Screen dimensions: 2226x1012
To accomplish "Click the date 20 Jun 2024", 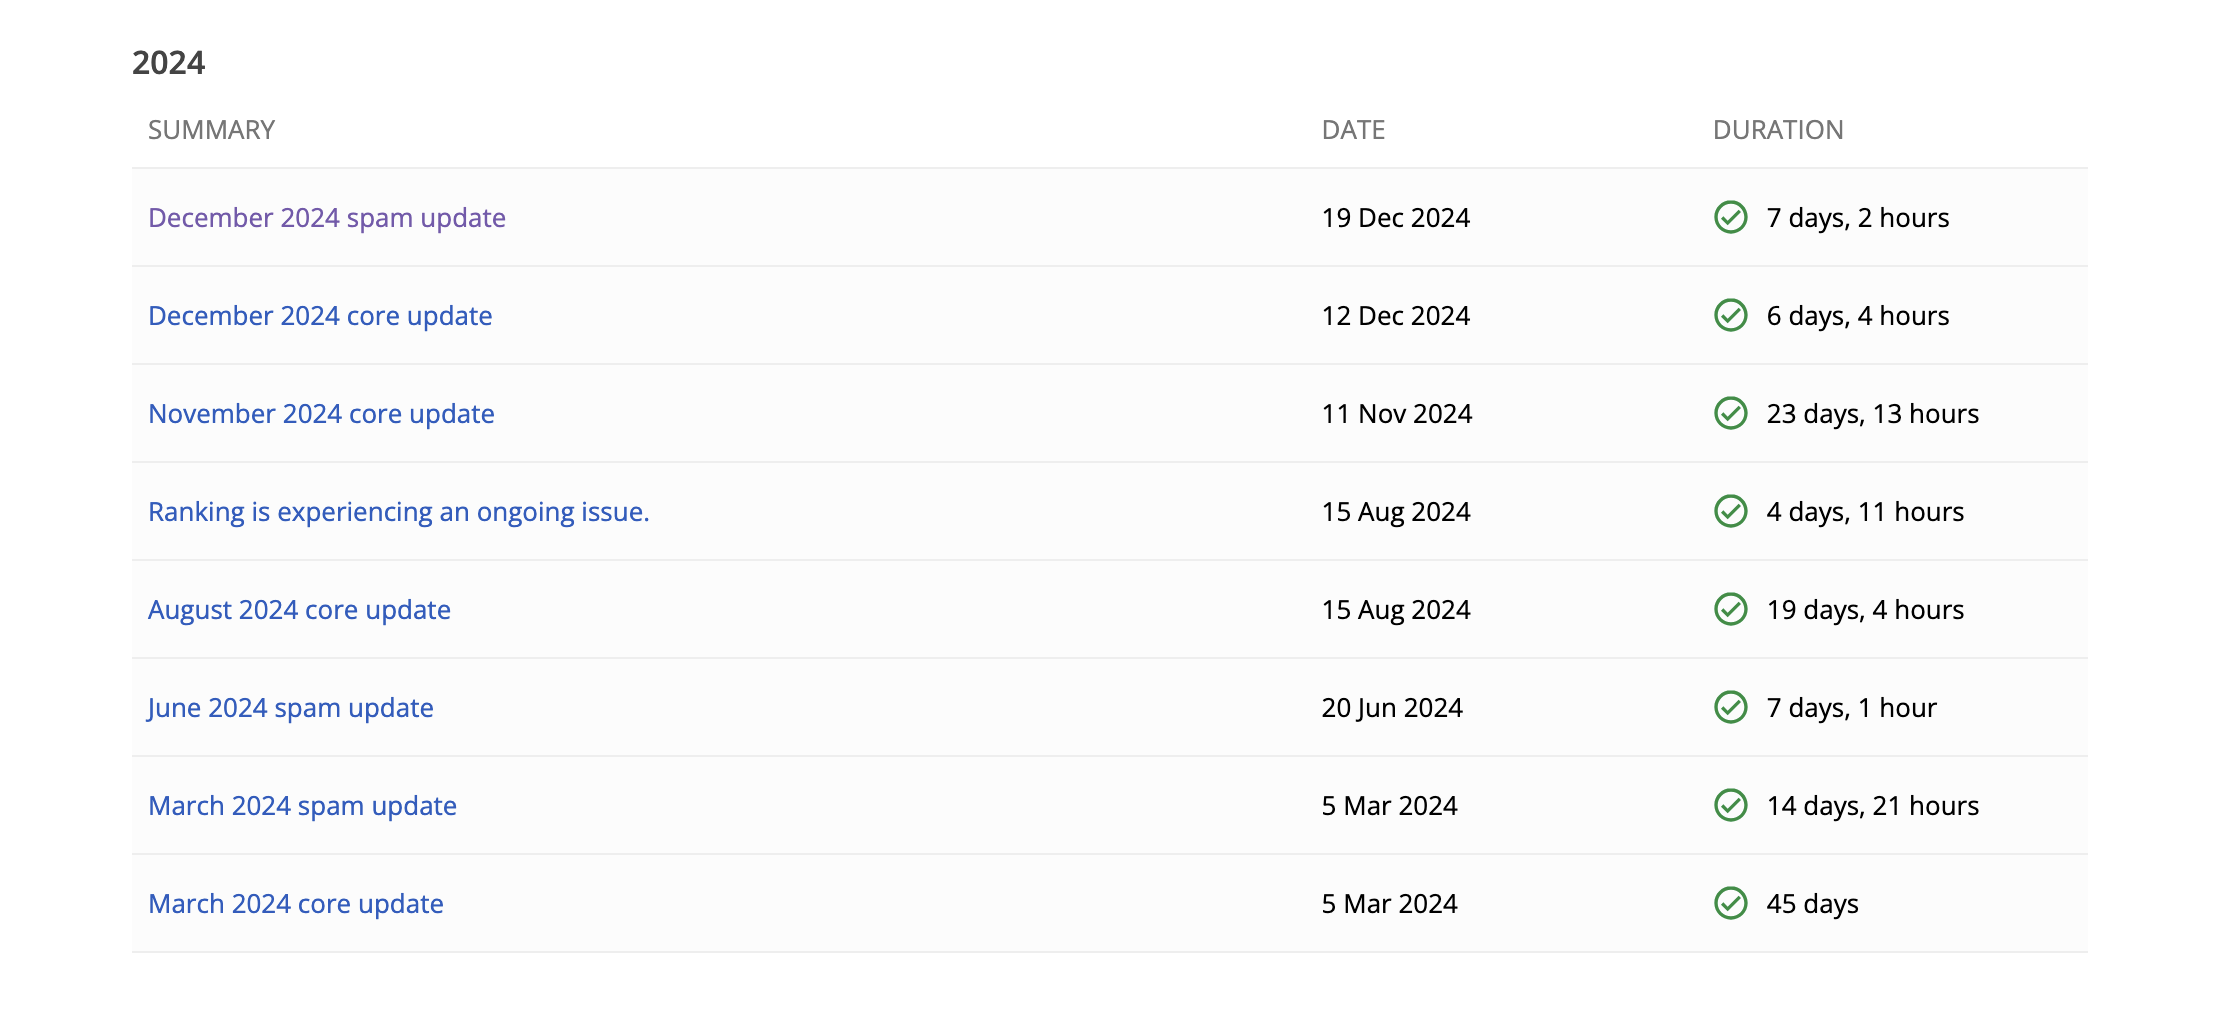I will tap(1392, 708).
